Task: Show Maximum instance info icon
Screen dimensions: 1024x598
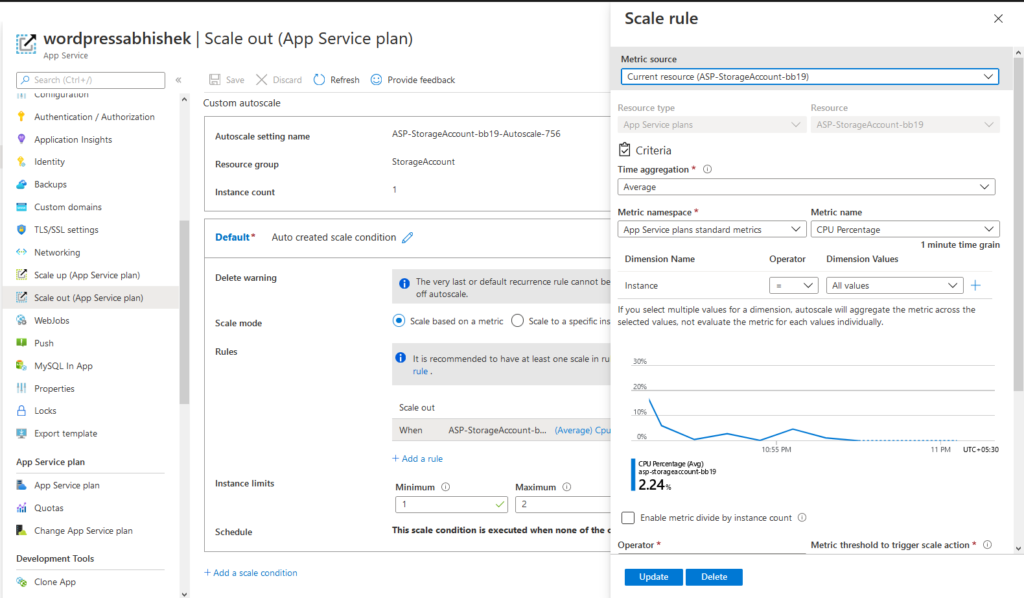Action: (x=567, y=487)
